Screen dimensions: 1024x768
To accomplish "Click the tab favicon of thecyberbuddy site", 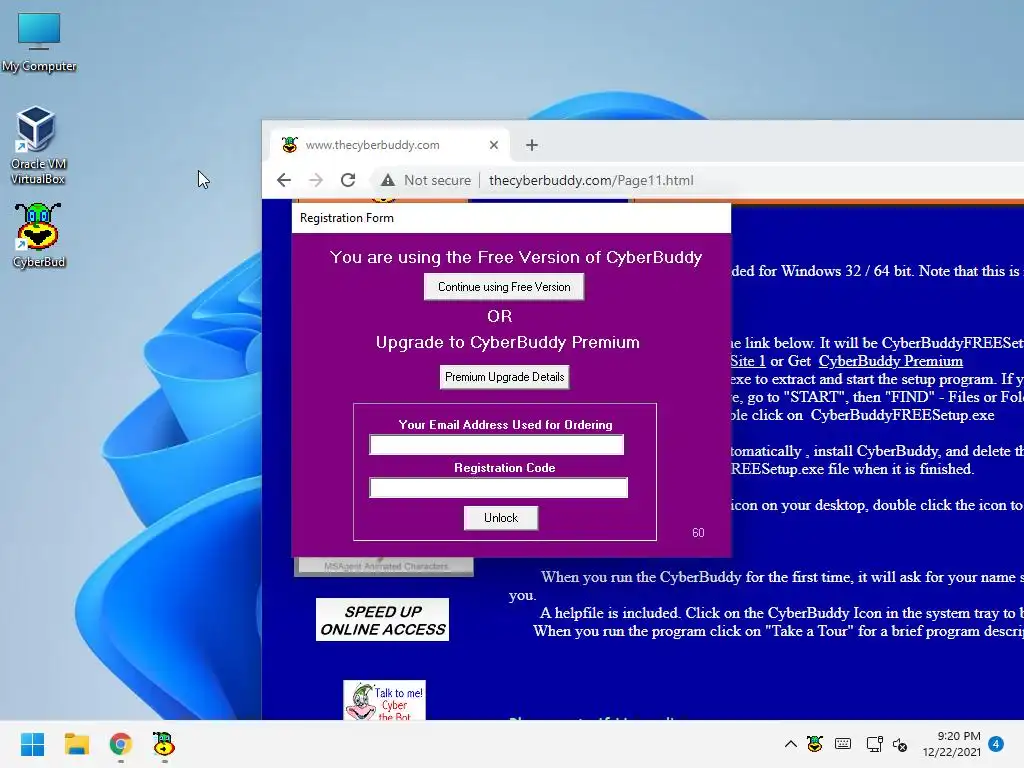I will pyautogui.click(x=290, y=144).
